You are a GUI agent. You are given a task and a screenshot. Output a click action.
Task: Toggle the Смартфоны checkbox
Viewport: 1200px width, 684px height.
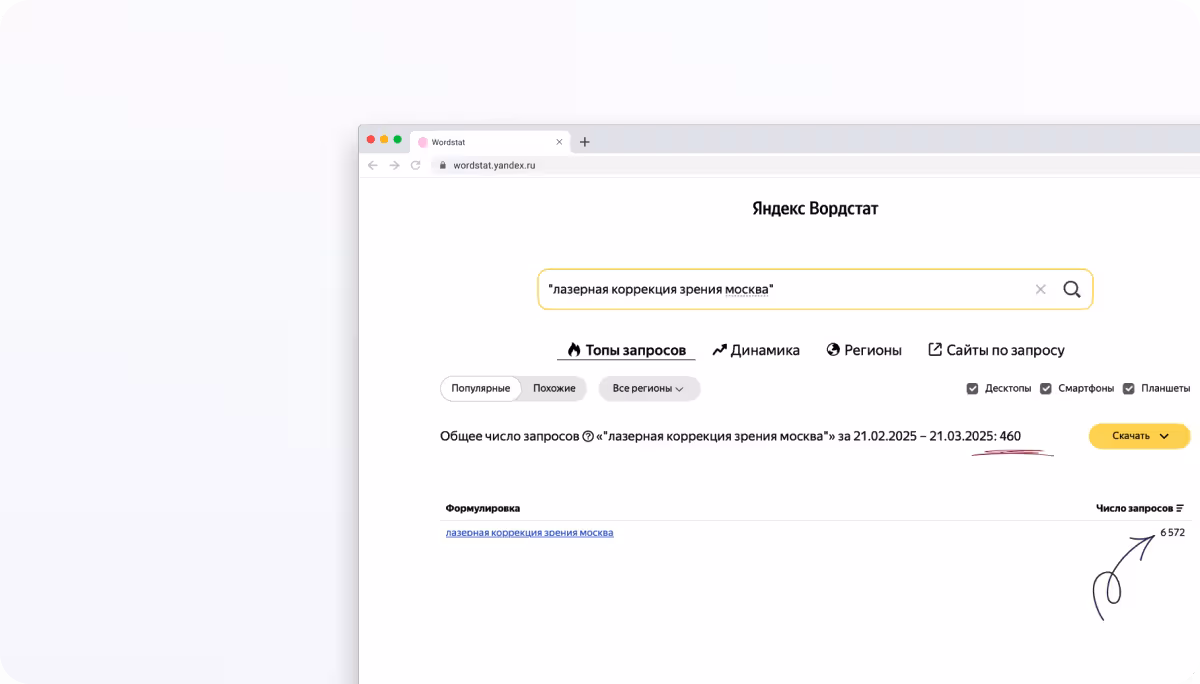click(1046, 389)
